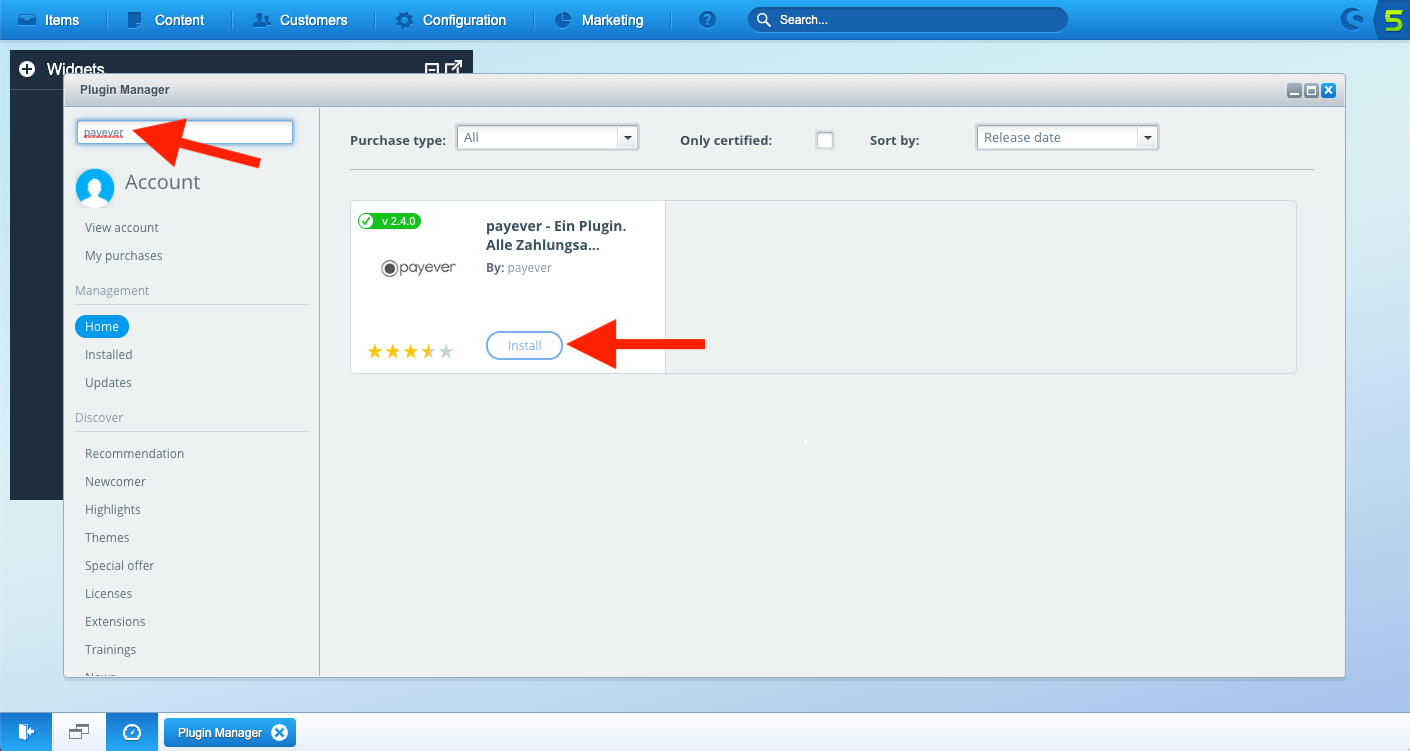
Task: Click the Account avatar icon
Action: pyautogui.click(x=95, y=187)
